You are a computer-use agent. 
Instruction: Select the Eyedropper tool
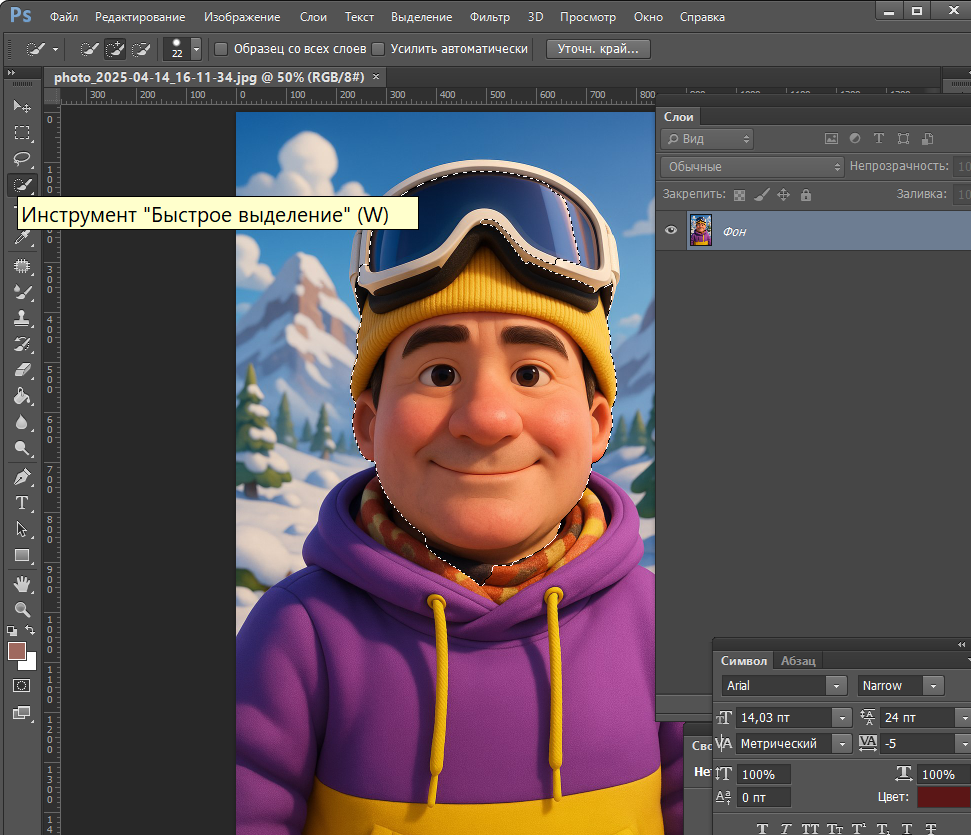point(22,237)
